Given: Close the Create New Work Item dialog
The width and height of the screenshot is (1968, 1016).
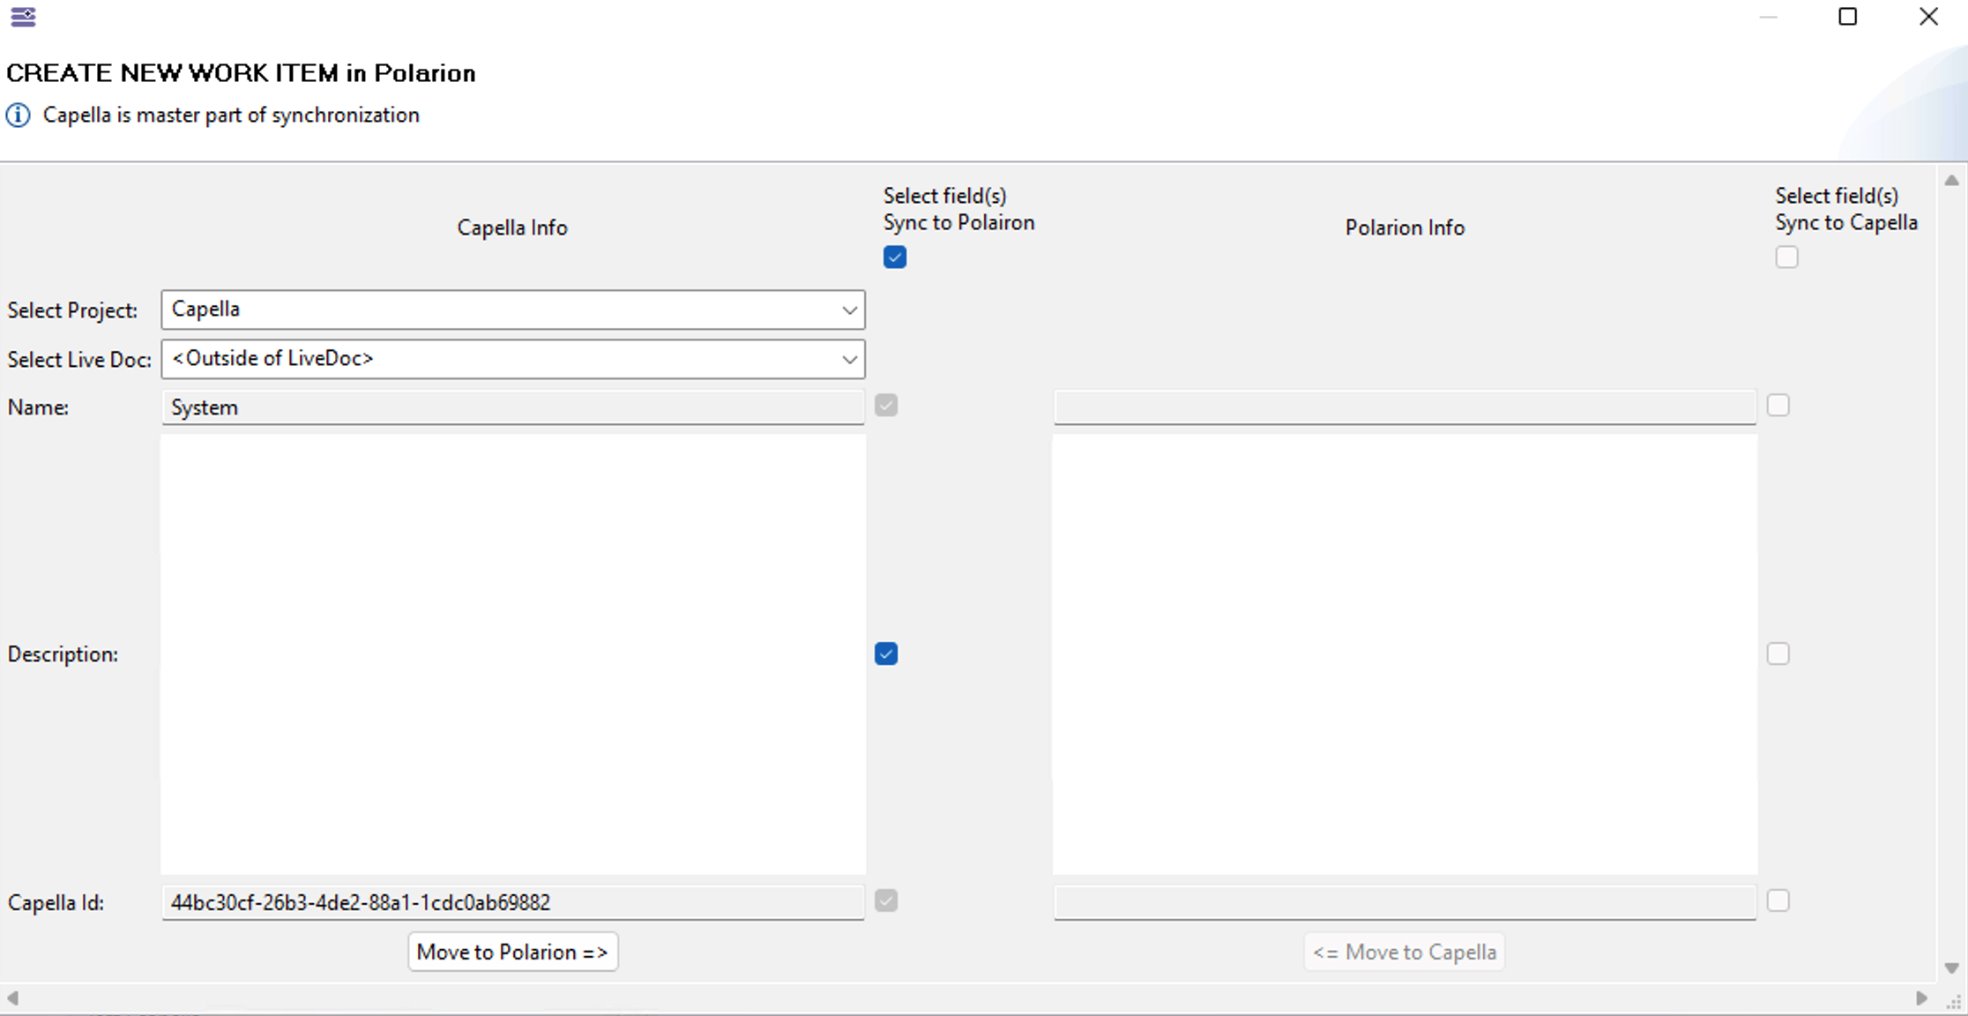Looking at the screenshot, I should coord(1929,17).
